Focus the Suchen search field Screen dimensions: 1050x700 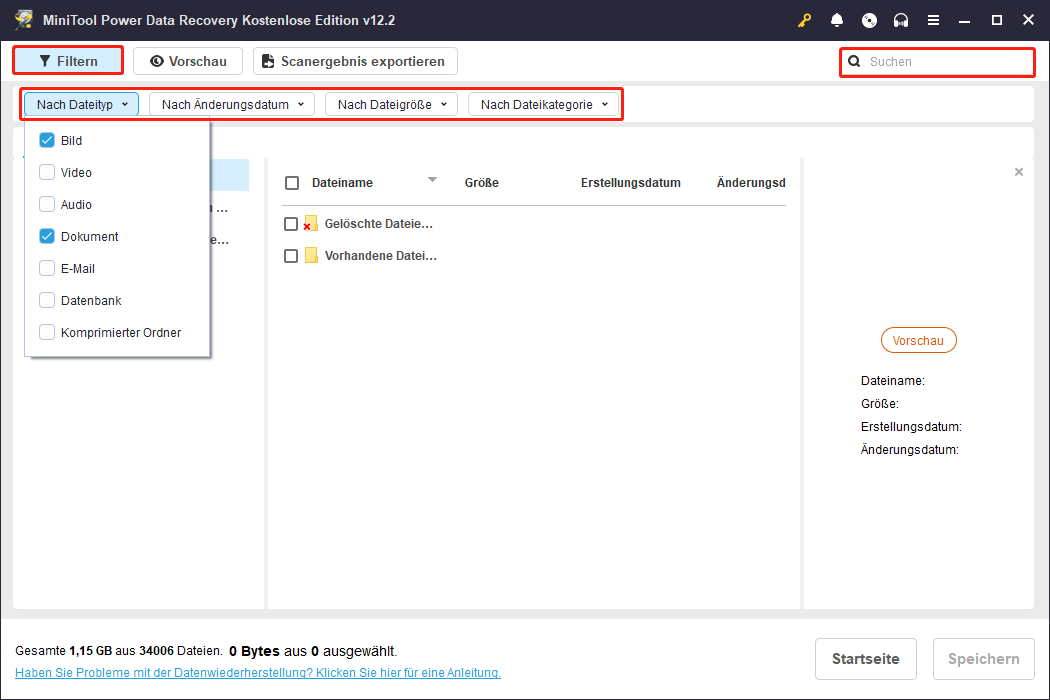(x=938, y=62)
